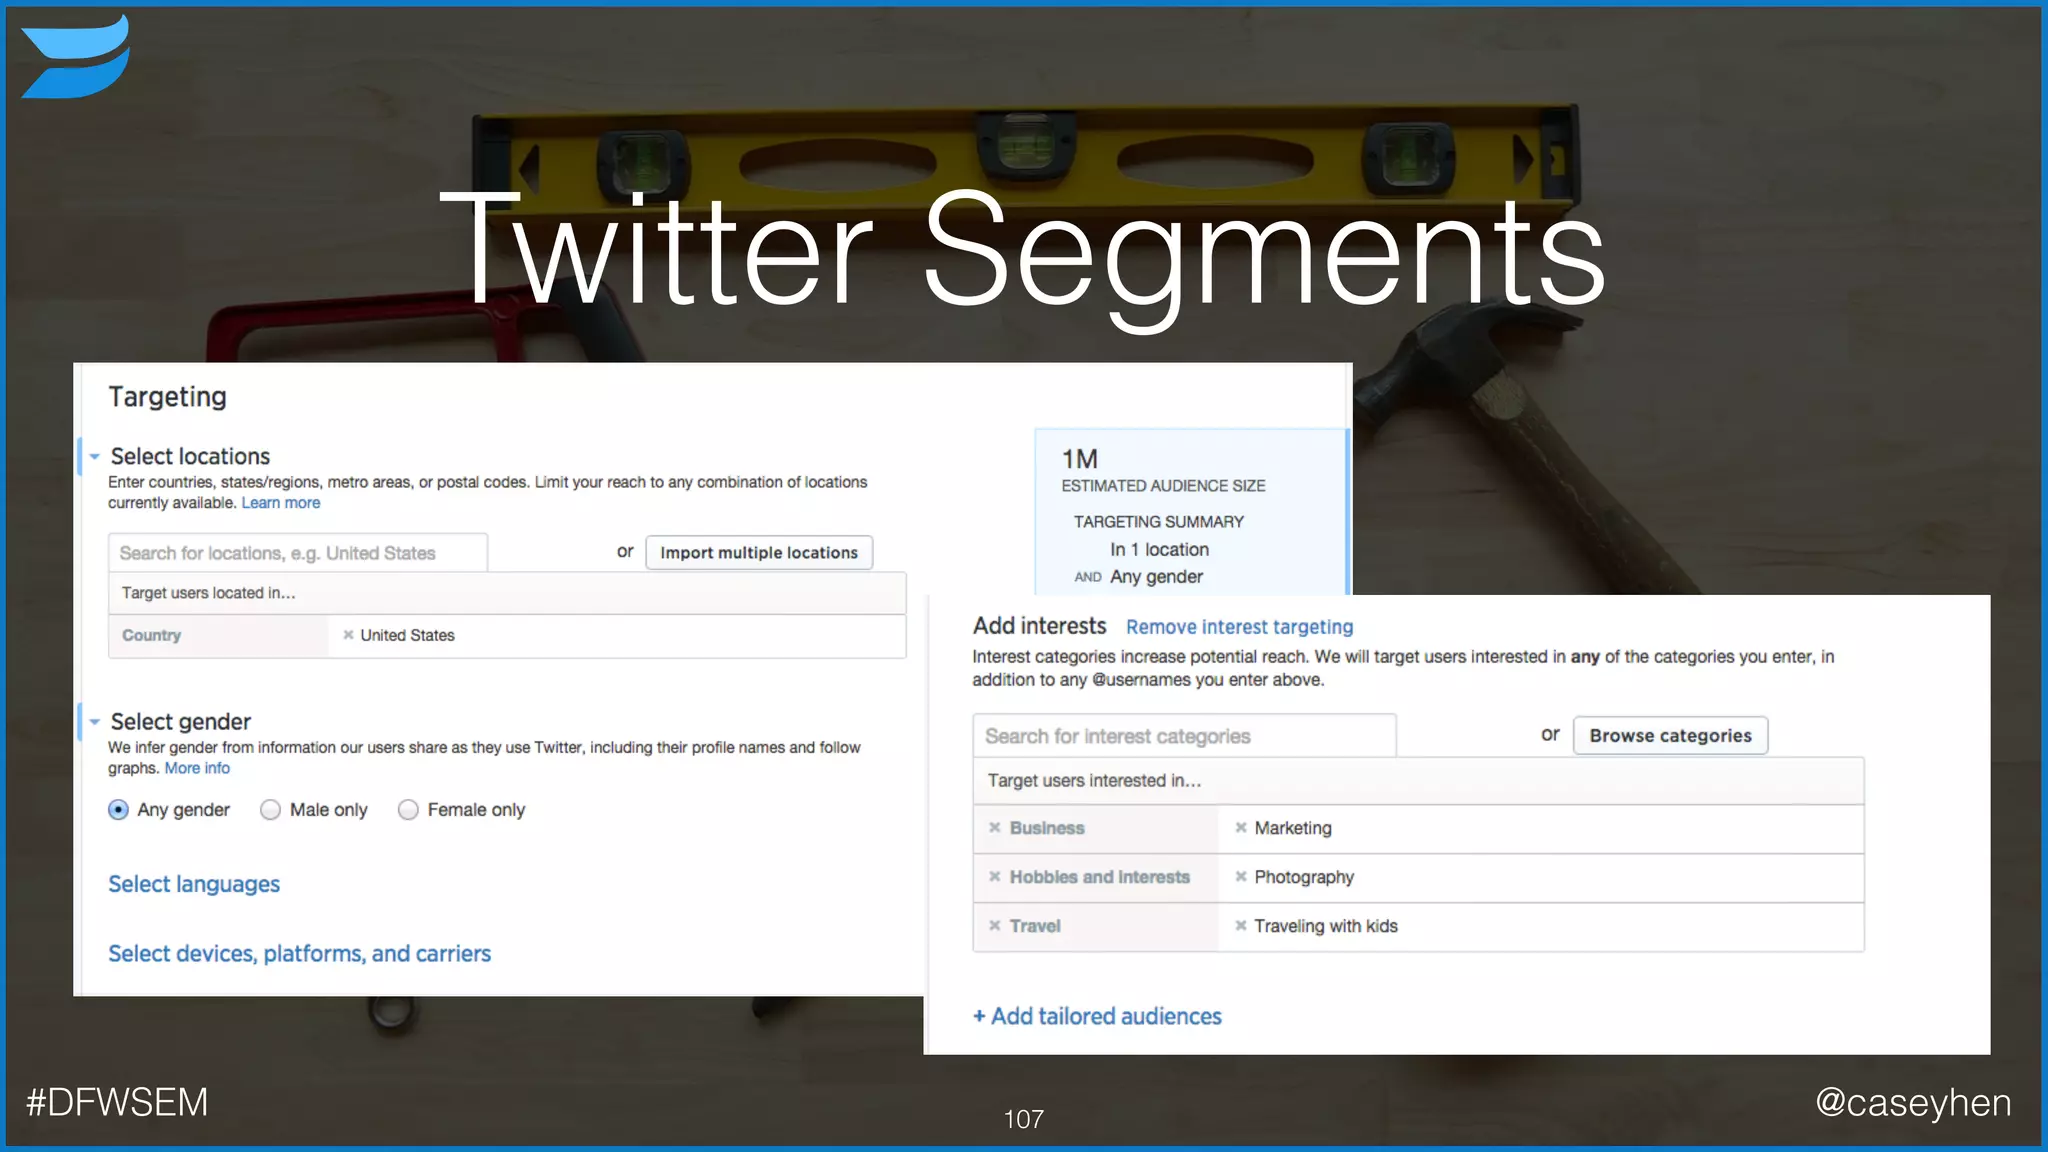Click the blue wing logo icon
Screen dimensions: 2048x1152
click(x=76, y=57)
